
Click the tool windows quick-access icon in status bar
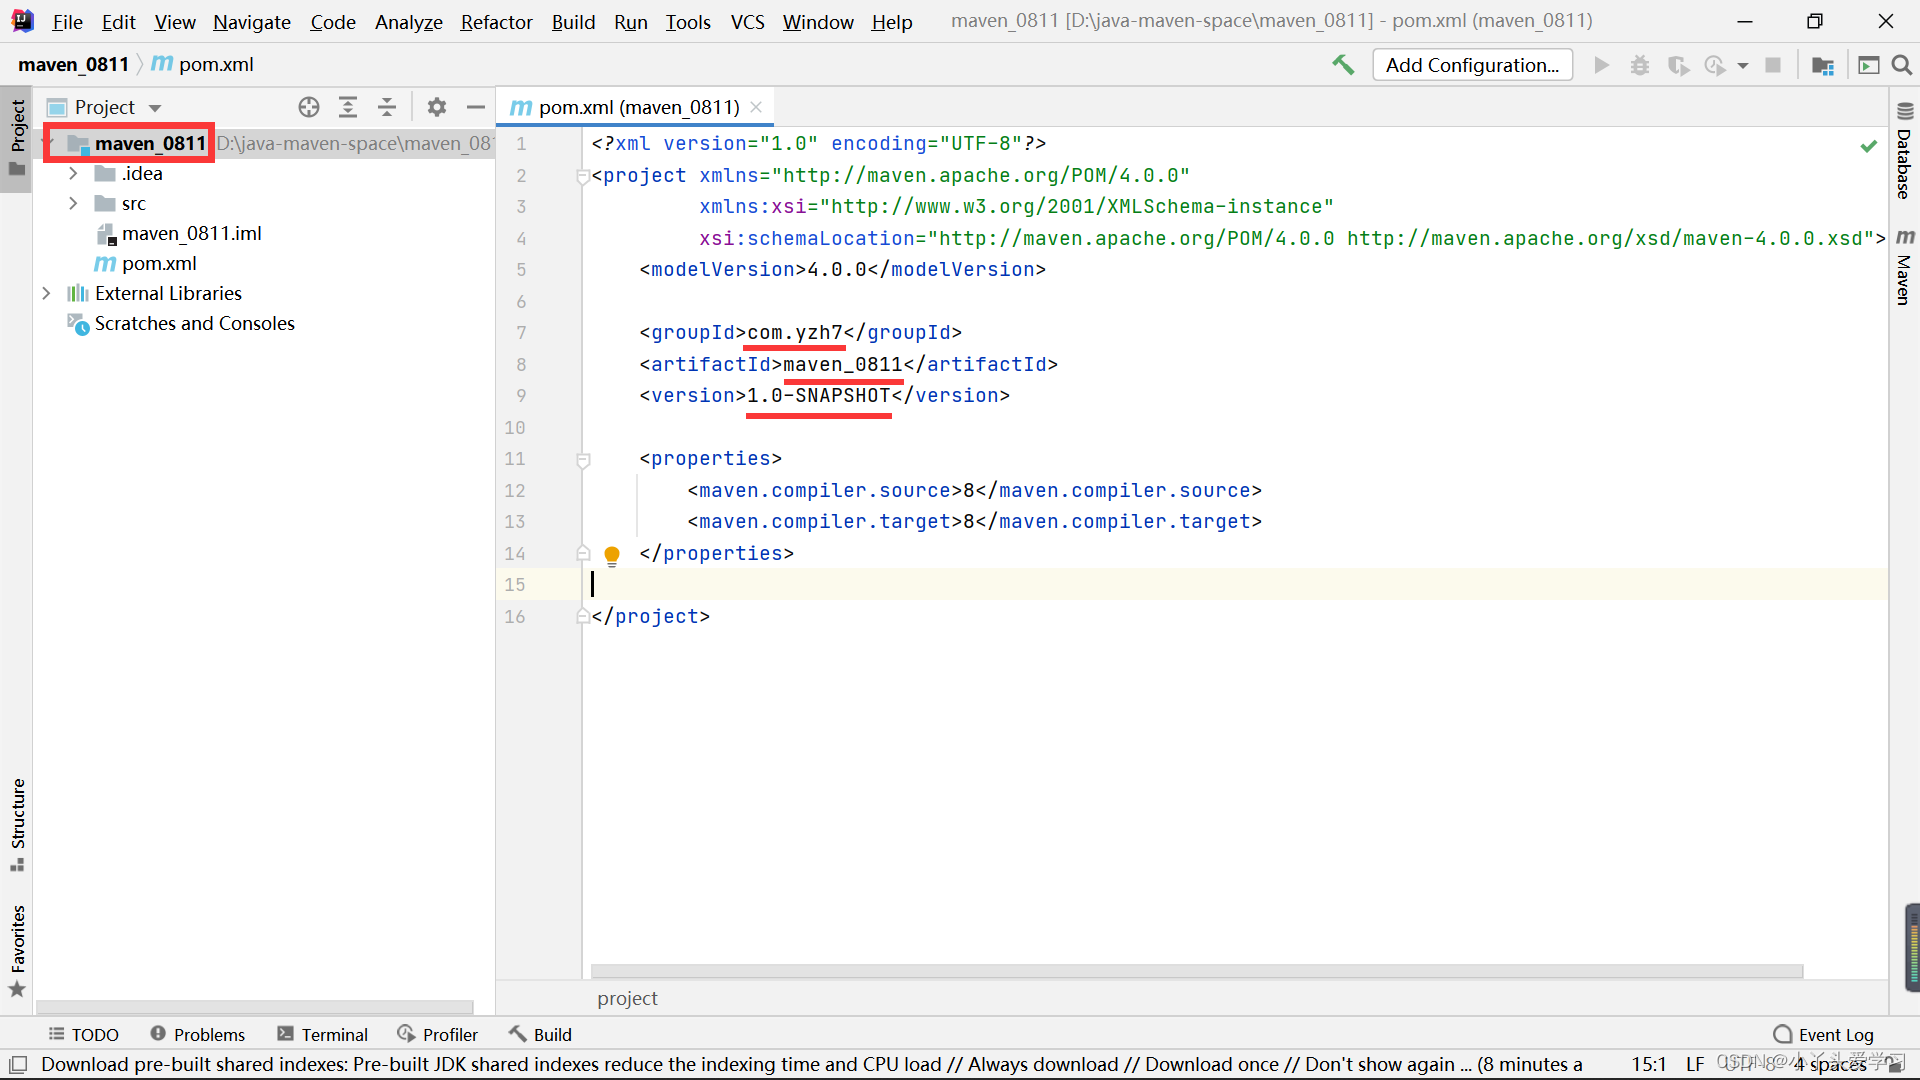click(x=18, y=1064)
